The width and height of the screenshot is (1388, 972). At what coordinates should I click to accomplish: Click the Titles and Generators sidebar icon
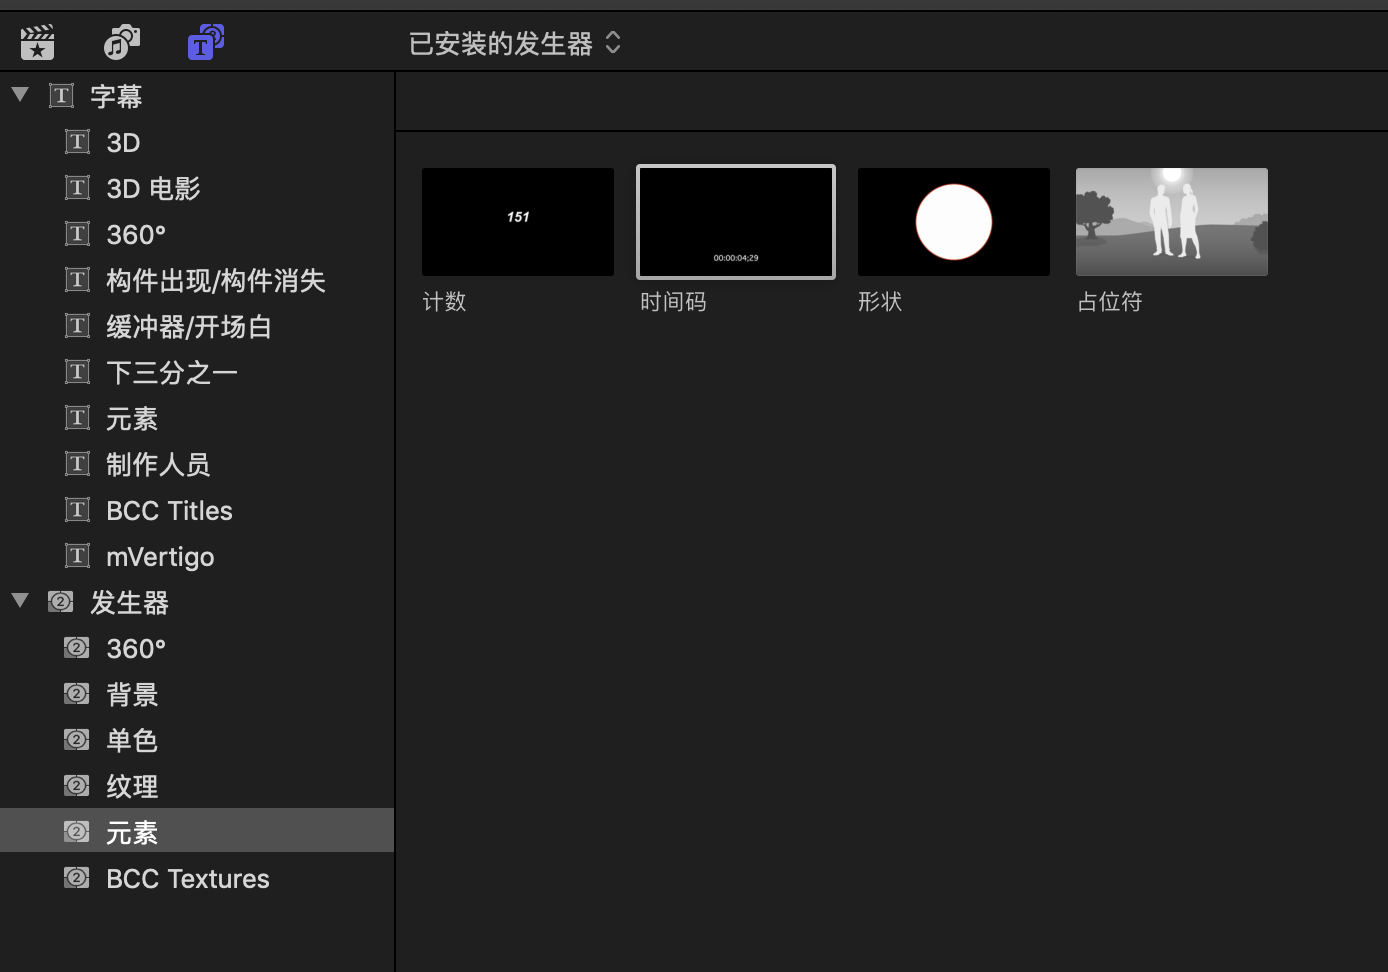tap(205, 43)
